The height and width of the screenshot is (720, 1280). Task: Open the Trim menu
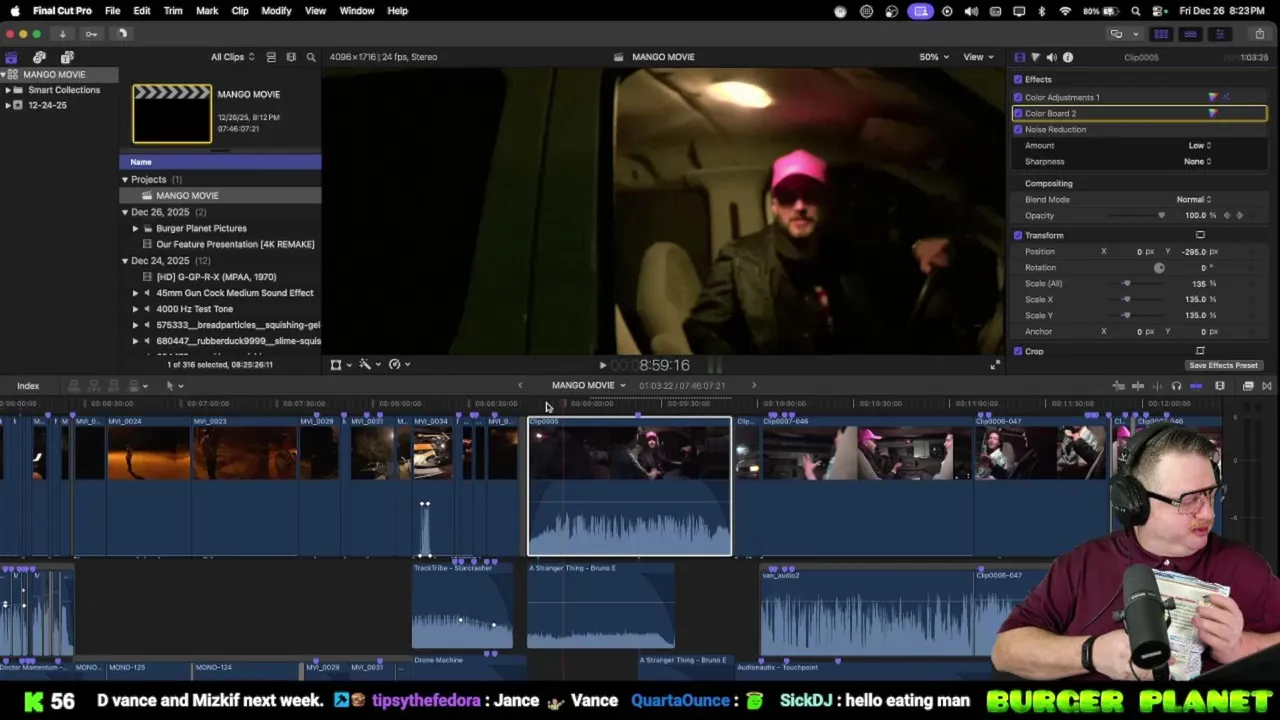click(173, 11)
